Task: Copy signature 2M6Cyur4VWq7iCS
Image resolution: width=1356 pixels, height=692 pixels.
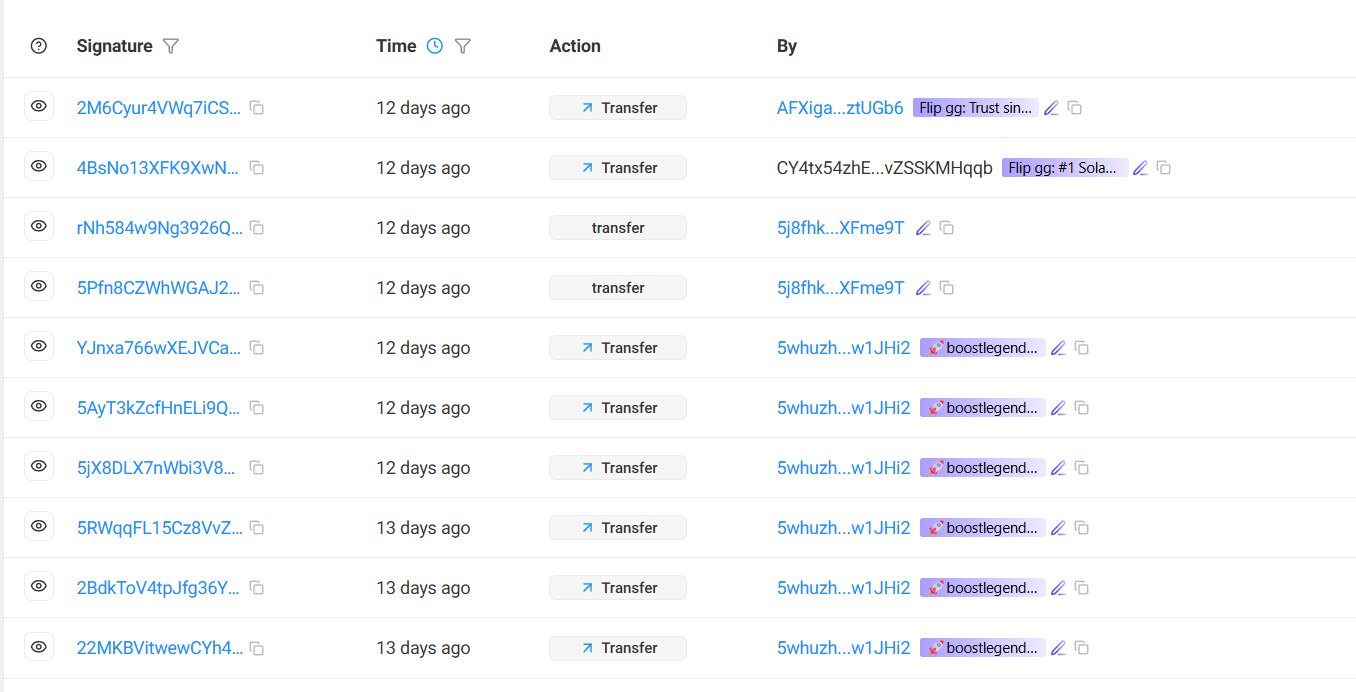Action: pos(257,108)
